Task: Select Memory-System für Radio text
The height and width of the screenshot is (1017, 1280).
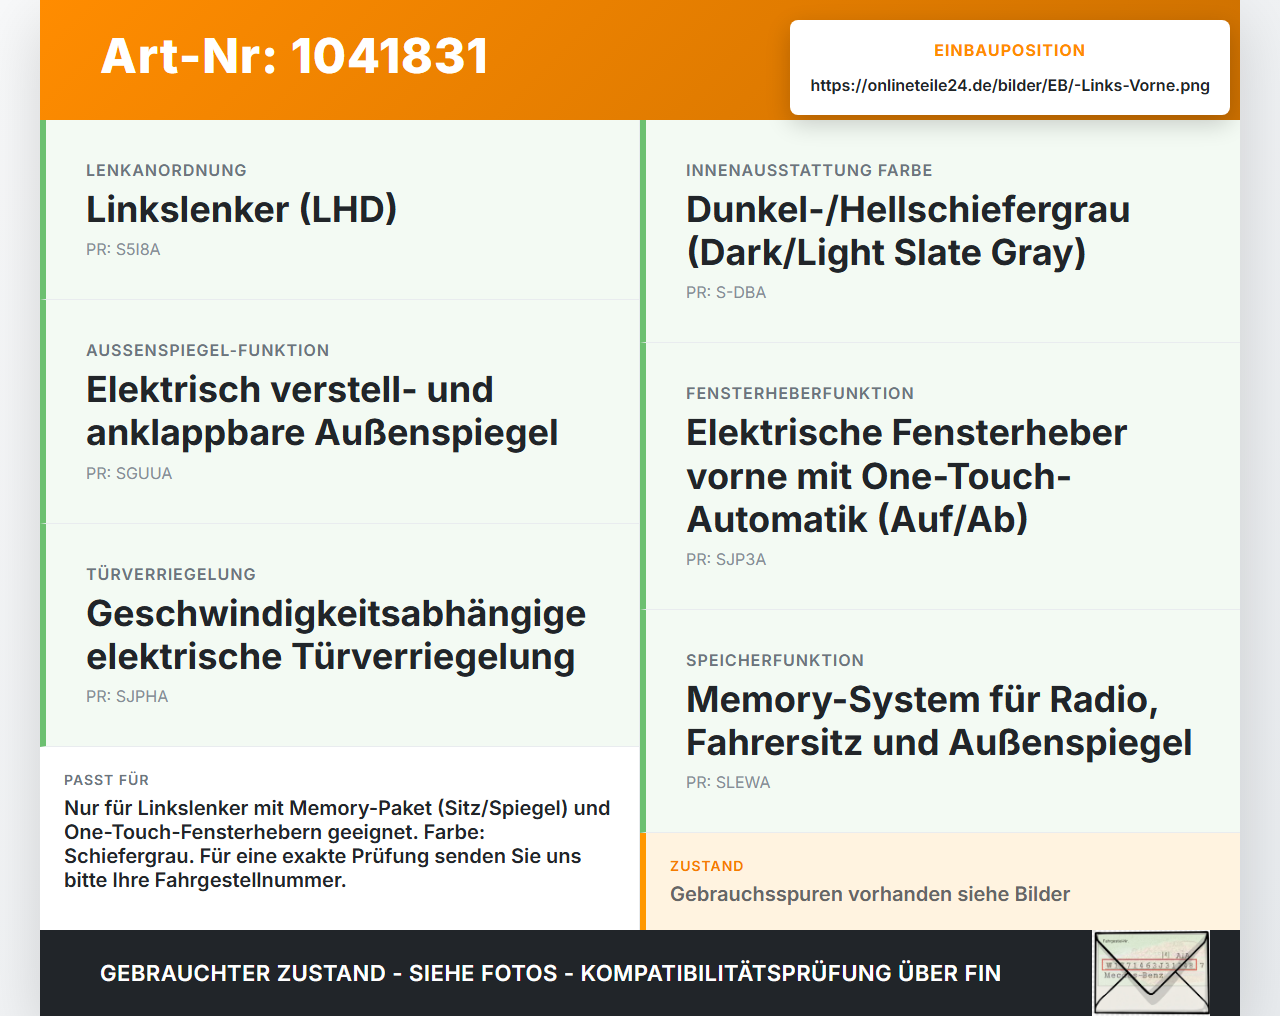Action: tap(939, 721)
